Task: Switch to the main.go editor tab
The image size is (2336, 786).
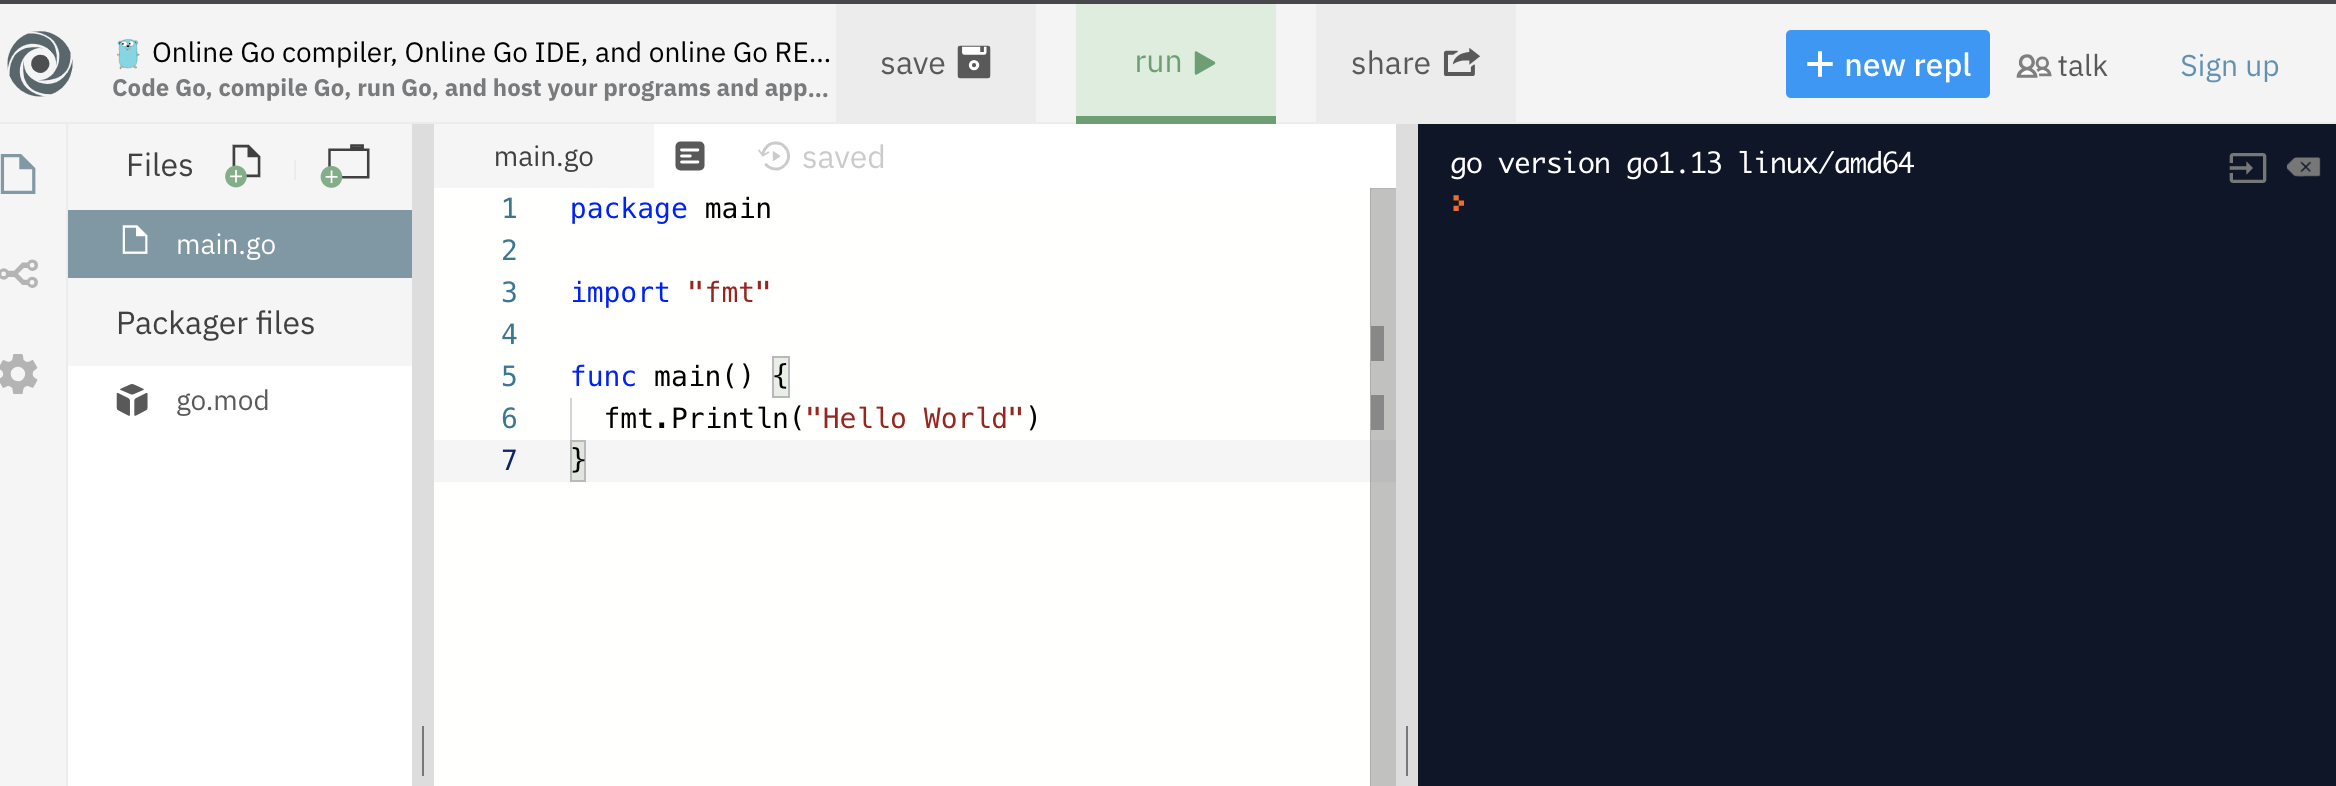Action: click(544, 156)
